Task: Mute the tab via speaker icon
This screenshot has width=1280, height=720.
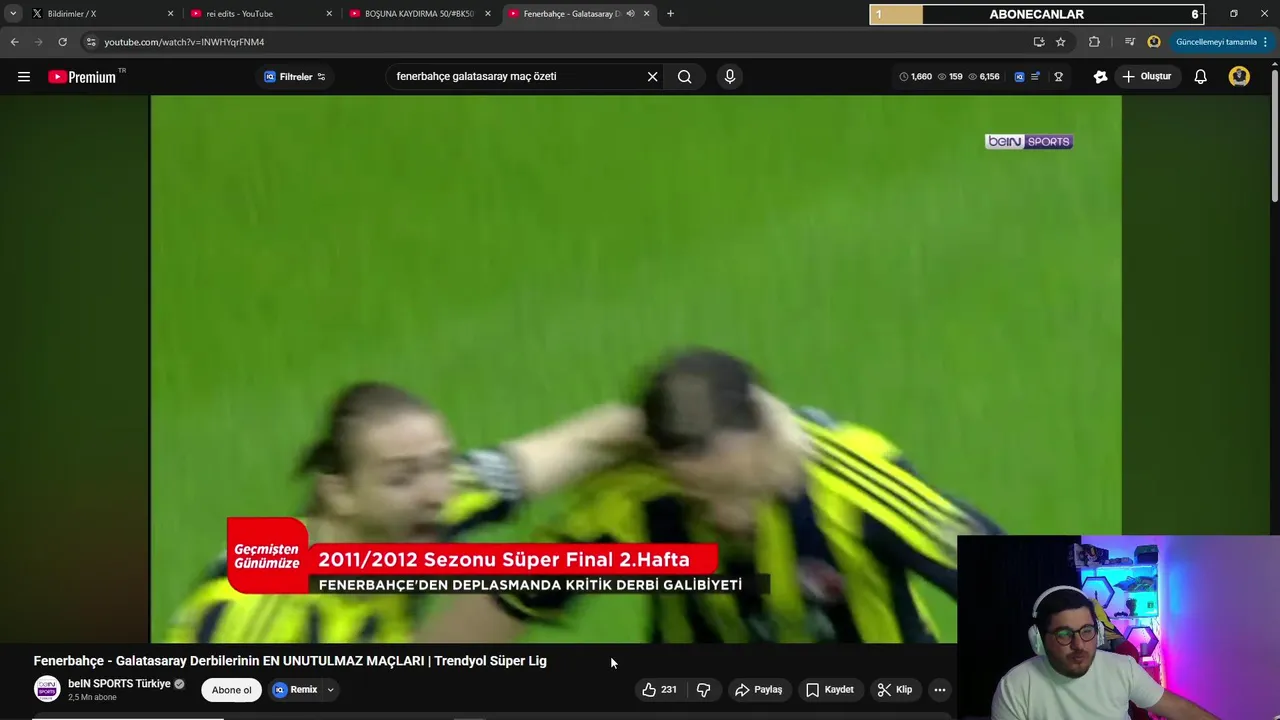Action: coord(630,14)
